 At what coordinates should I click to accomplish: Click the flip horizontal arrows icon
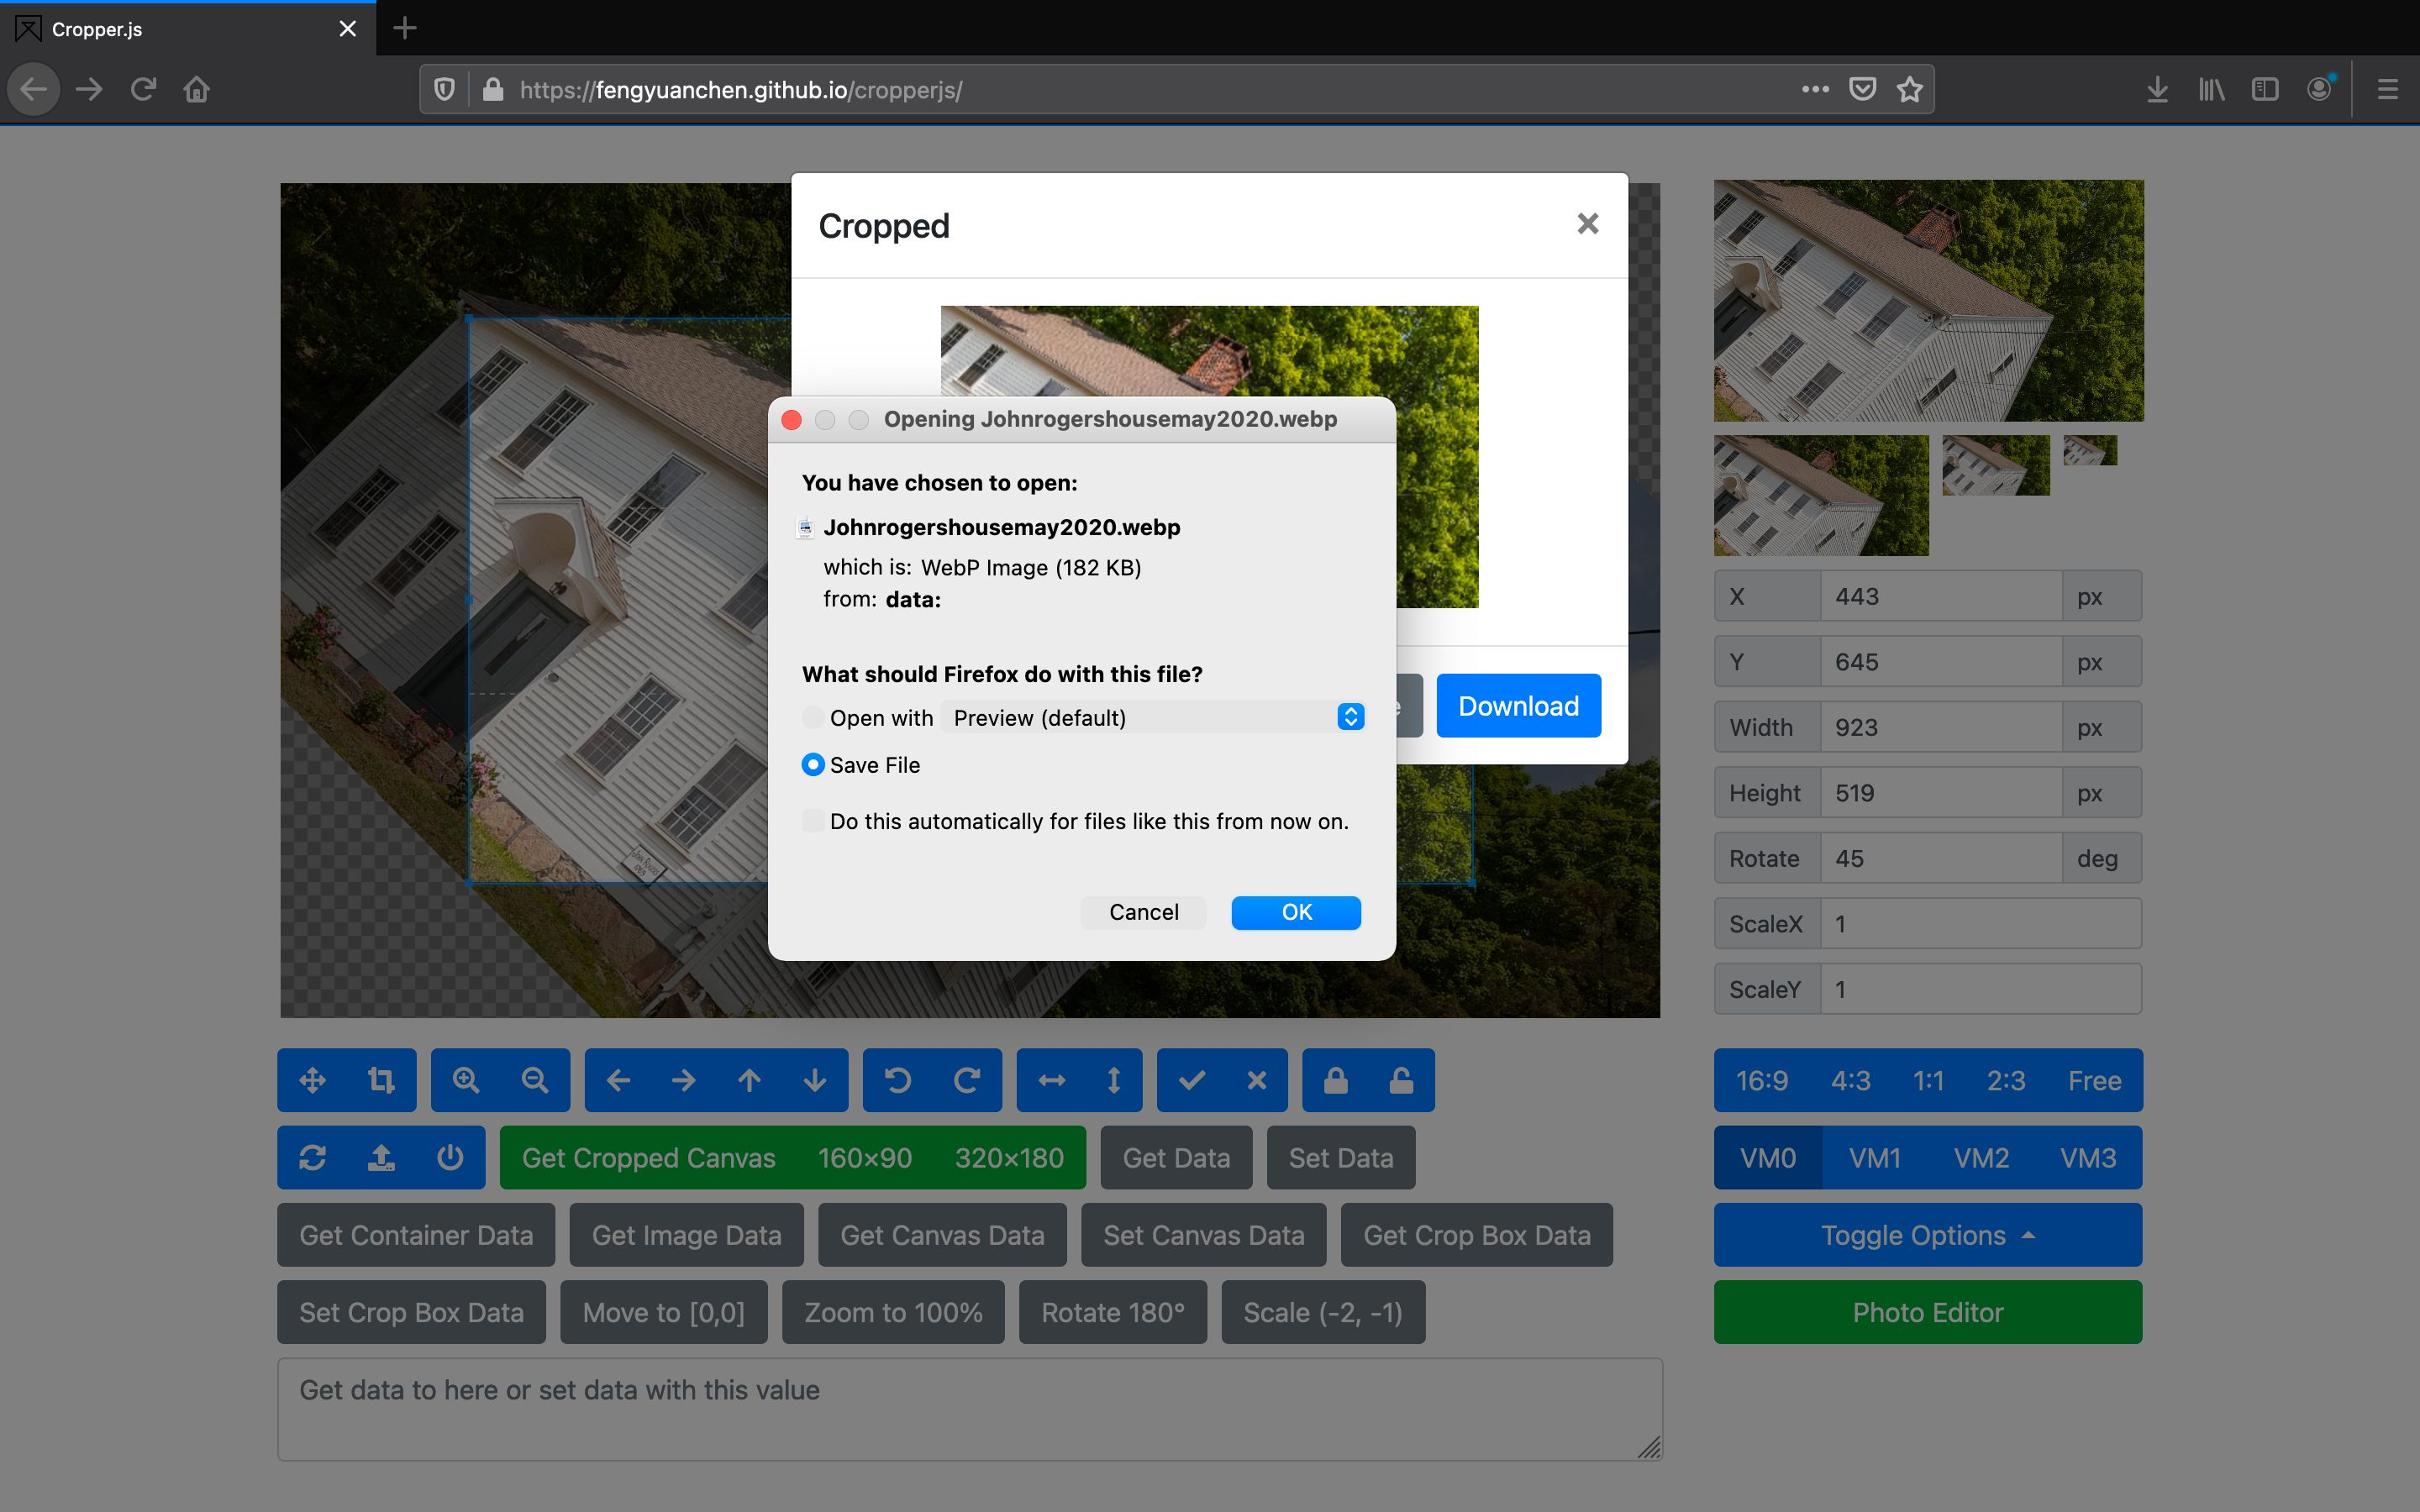tap(1051, 1080)
